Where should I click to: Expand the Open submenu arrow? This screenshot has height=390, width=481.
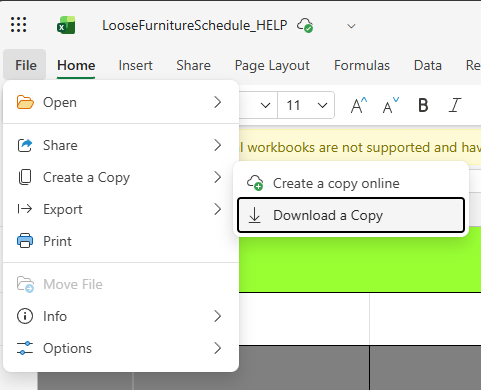click(x=217, y=102)
